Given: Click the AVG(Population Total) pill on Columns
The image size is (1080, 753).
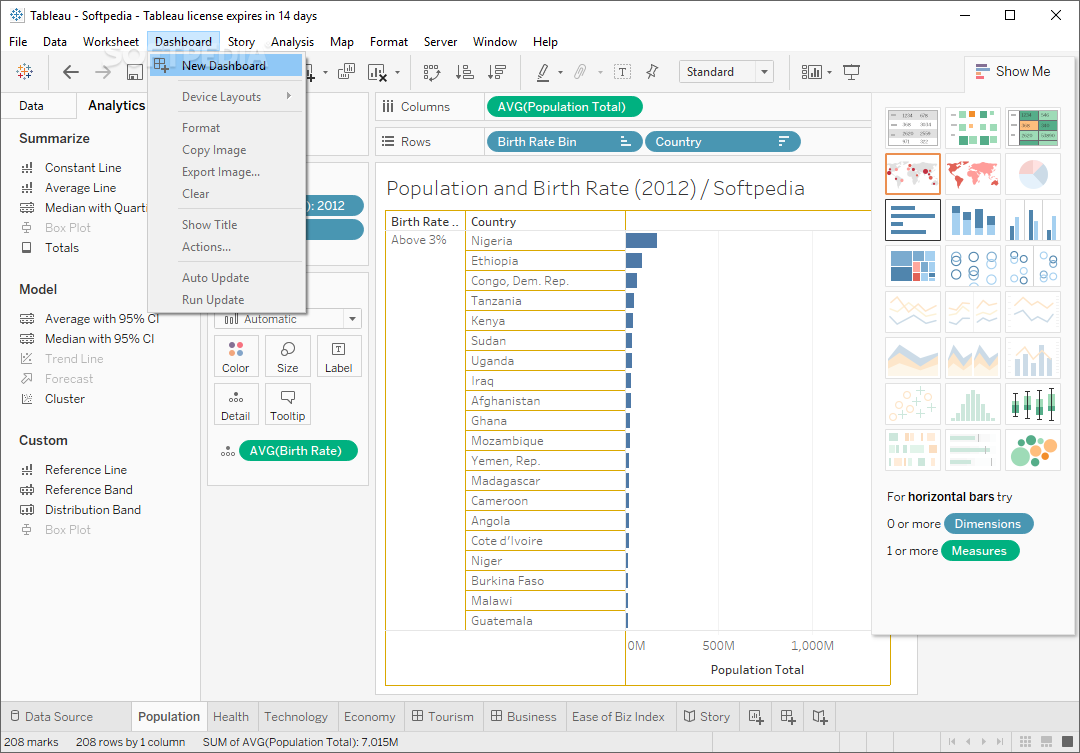Looking at the screenshot, I should coord(564,107).
